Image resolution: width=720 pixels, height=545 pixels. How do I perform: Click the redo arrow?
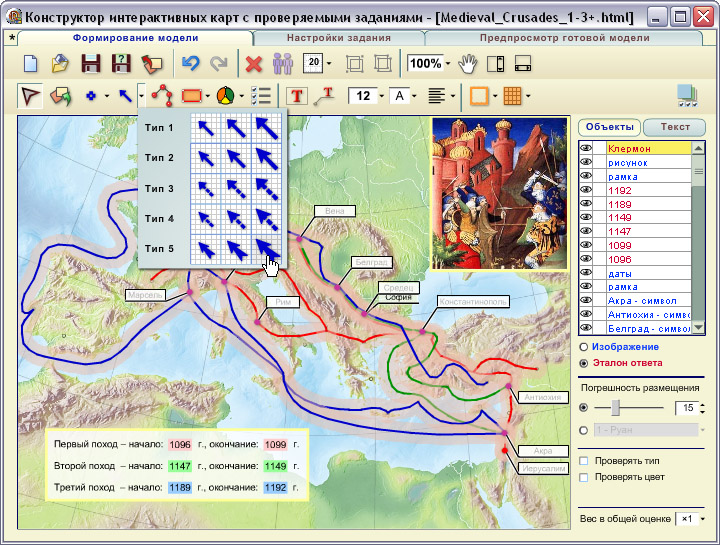pyautogui.click(x=219, y=63)
